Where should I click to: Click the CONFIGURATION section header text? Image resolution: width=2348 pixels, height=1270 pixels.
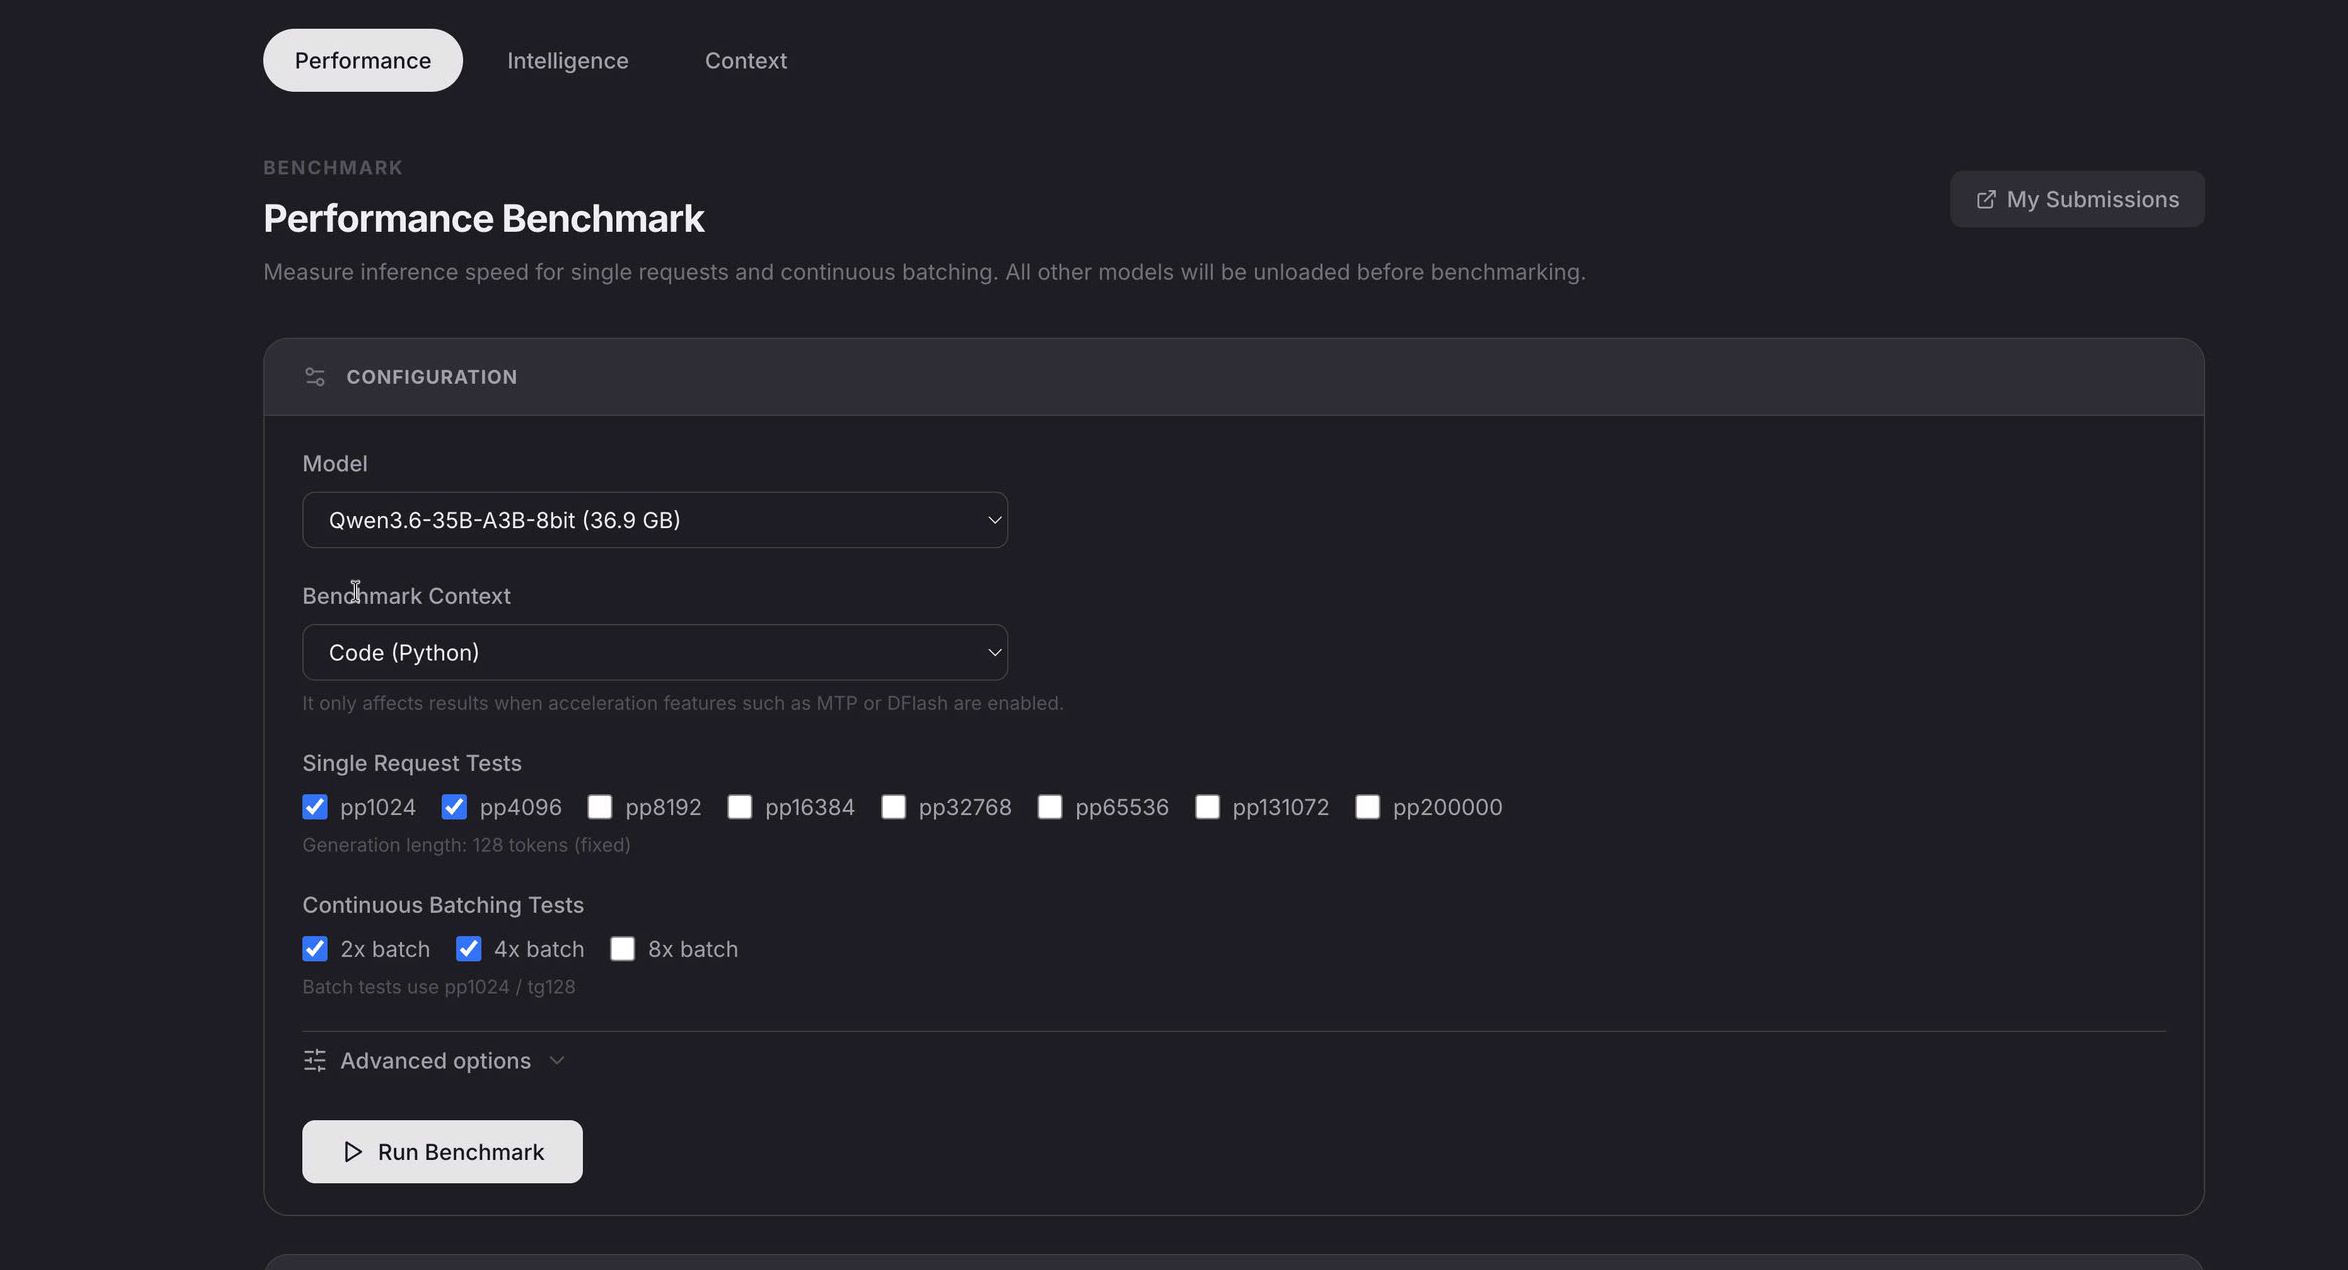pos(432,377)
